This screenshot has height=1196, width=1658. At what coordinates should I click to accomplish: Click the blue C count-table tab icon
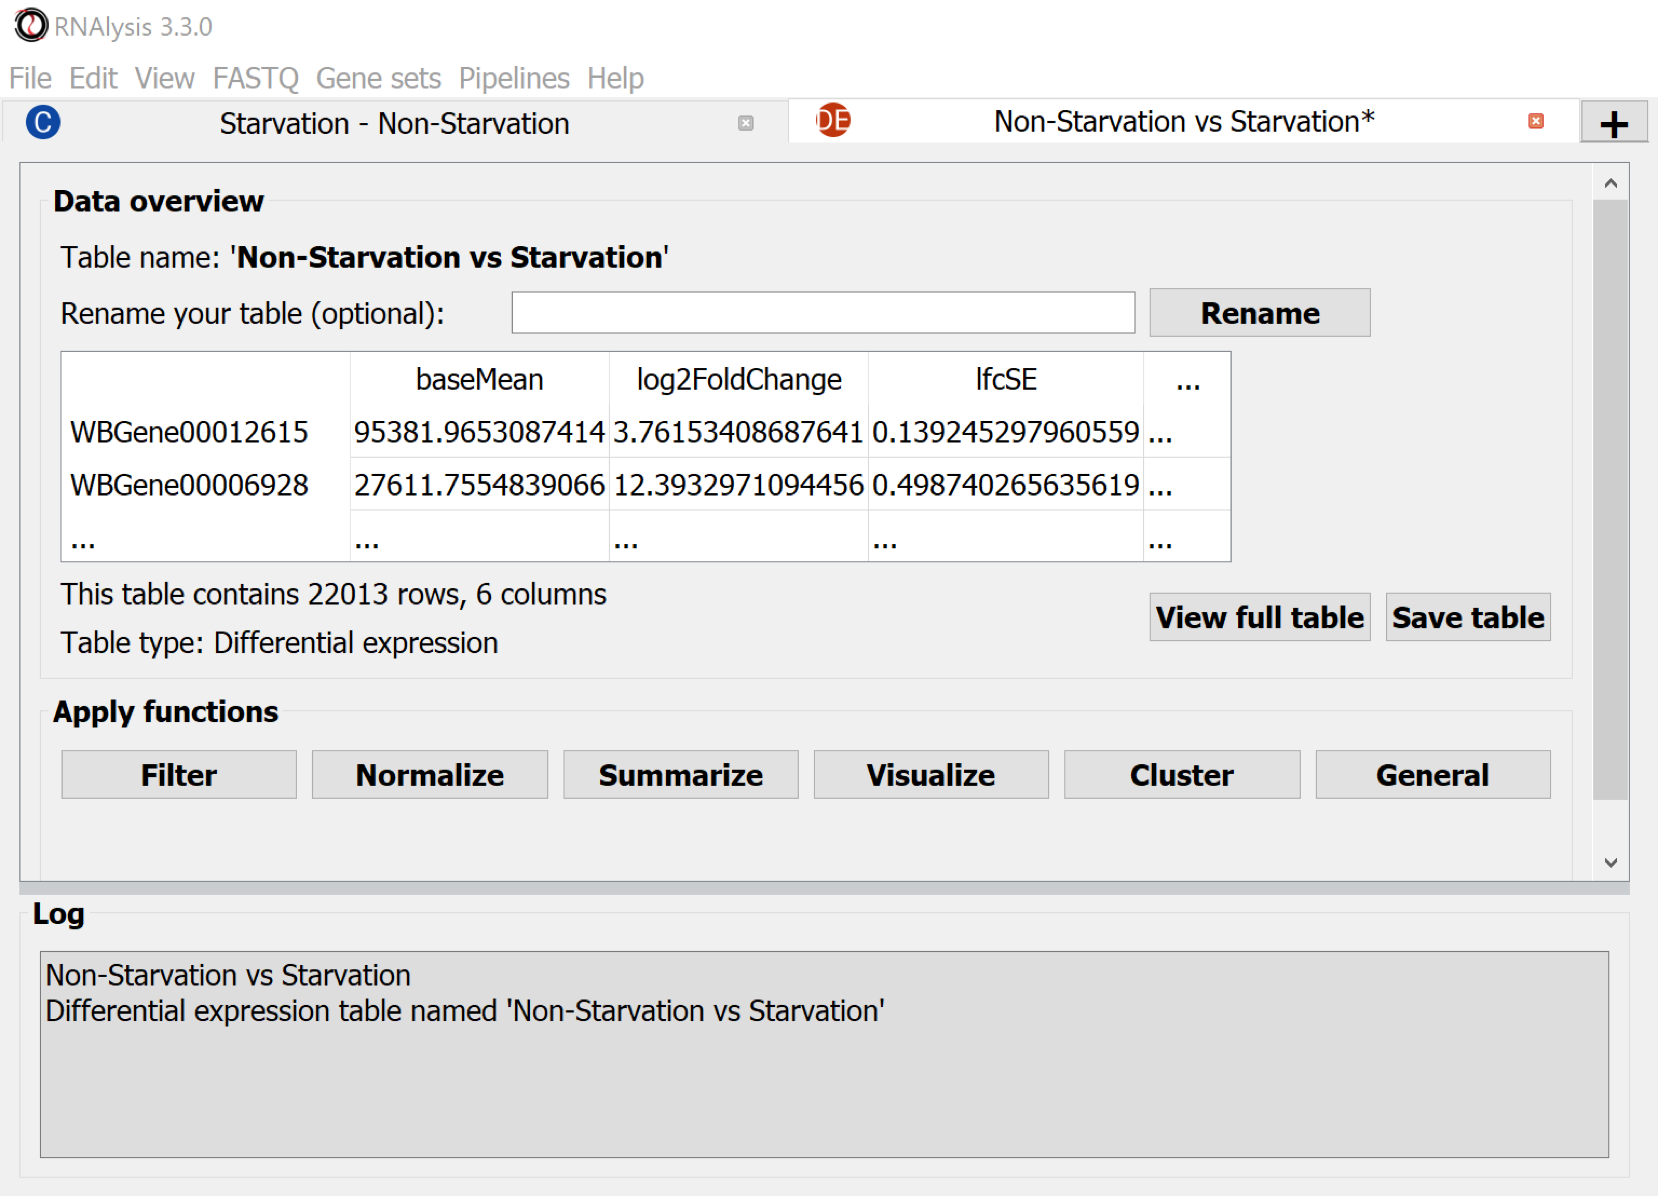click(43, 122)
